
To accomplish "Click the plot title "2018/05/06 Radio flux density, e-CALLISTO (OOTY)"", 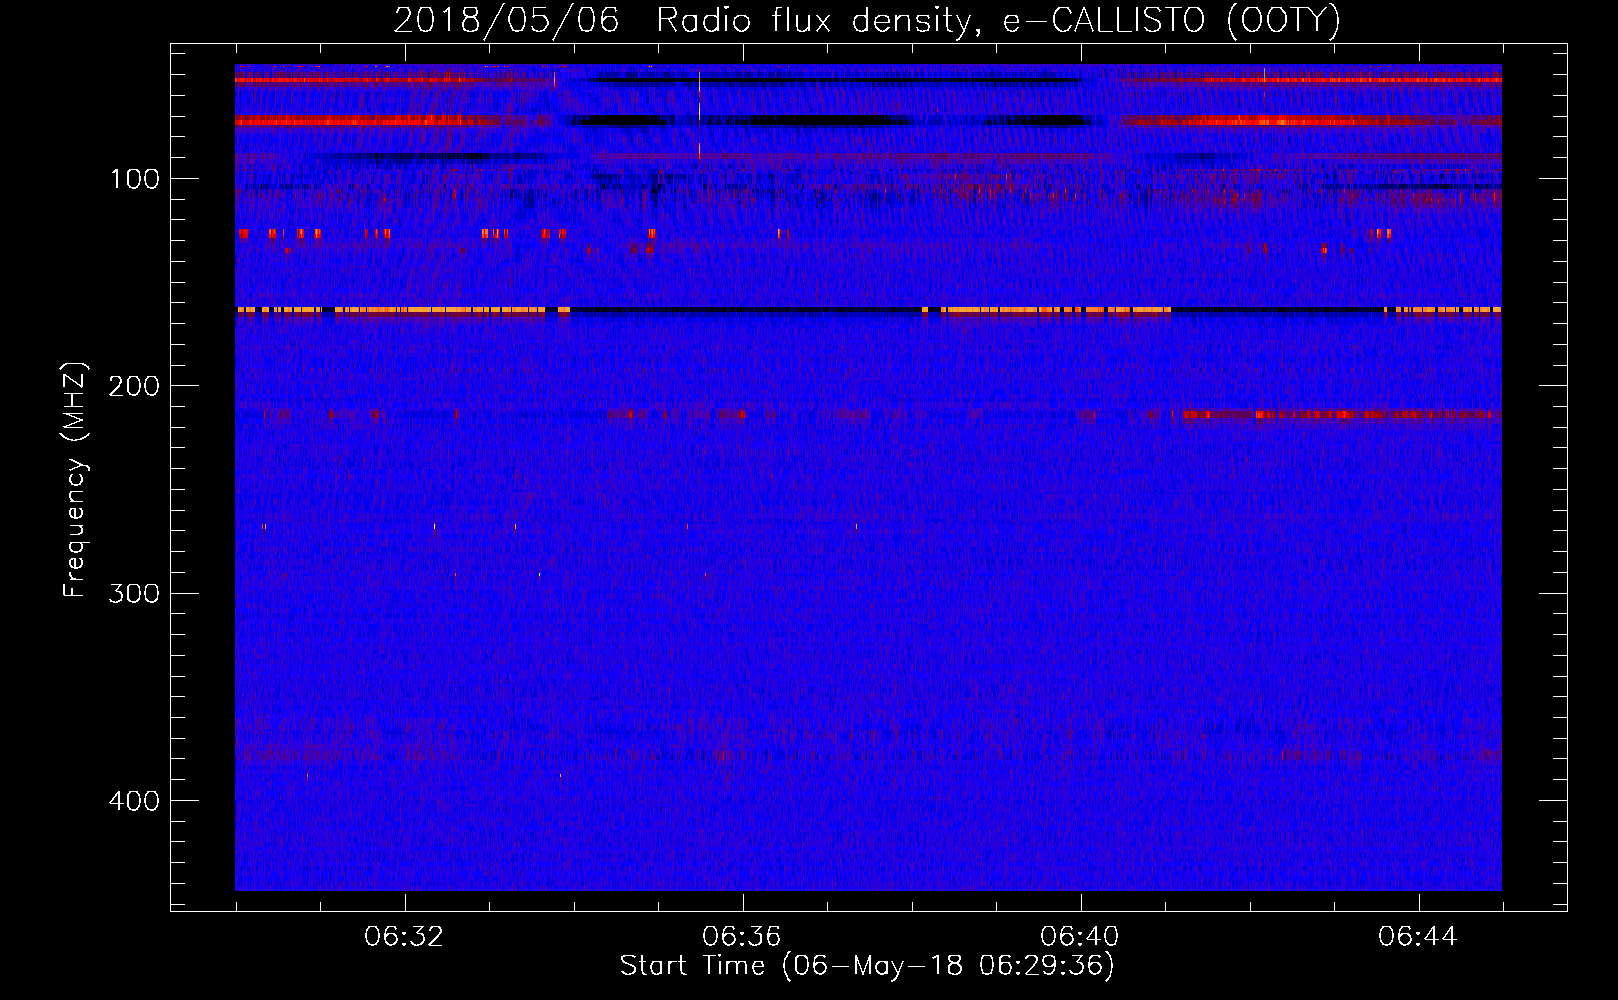I will coord(867,20).
